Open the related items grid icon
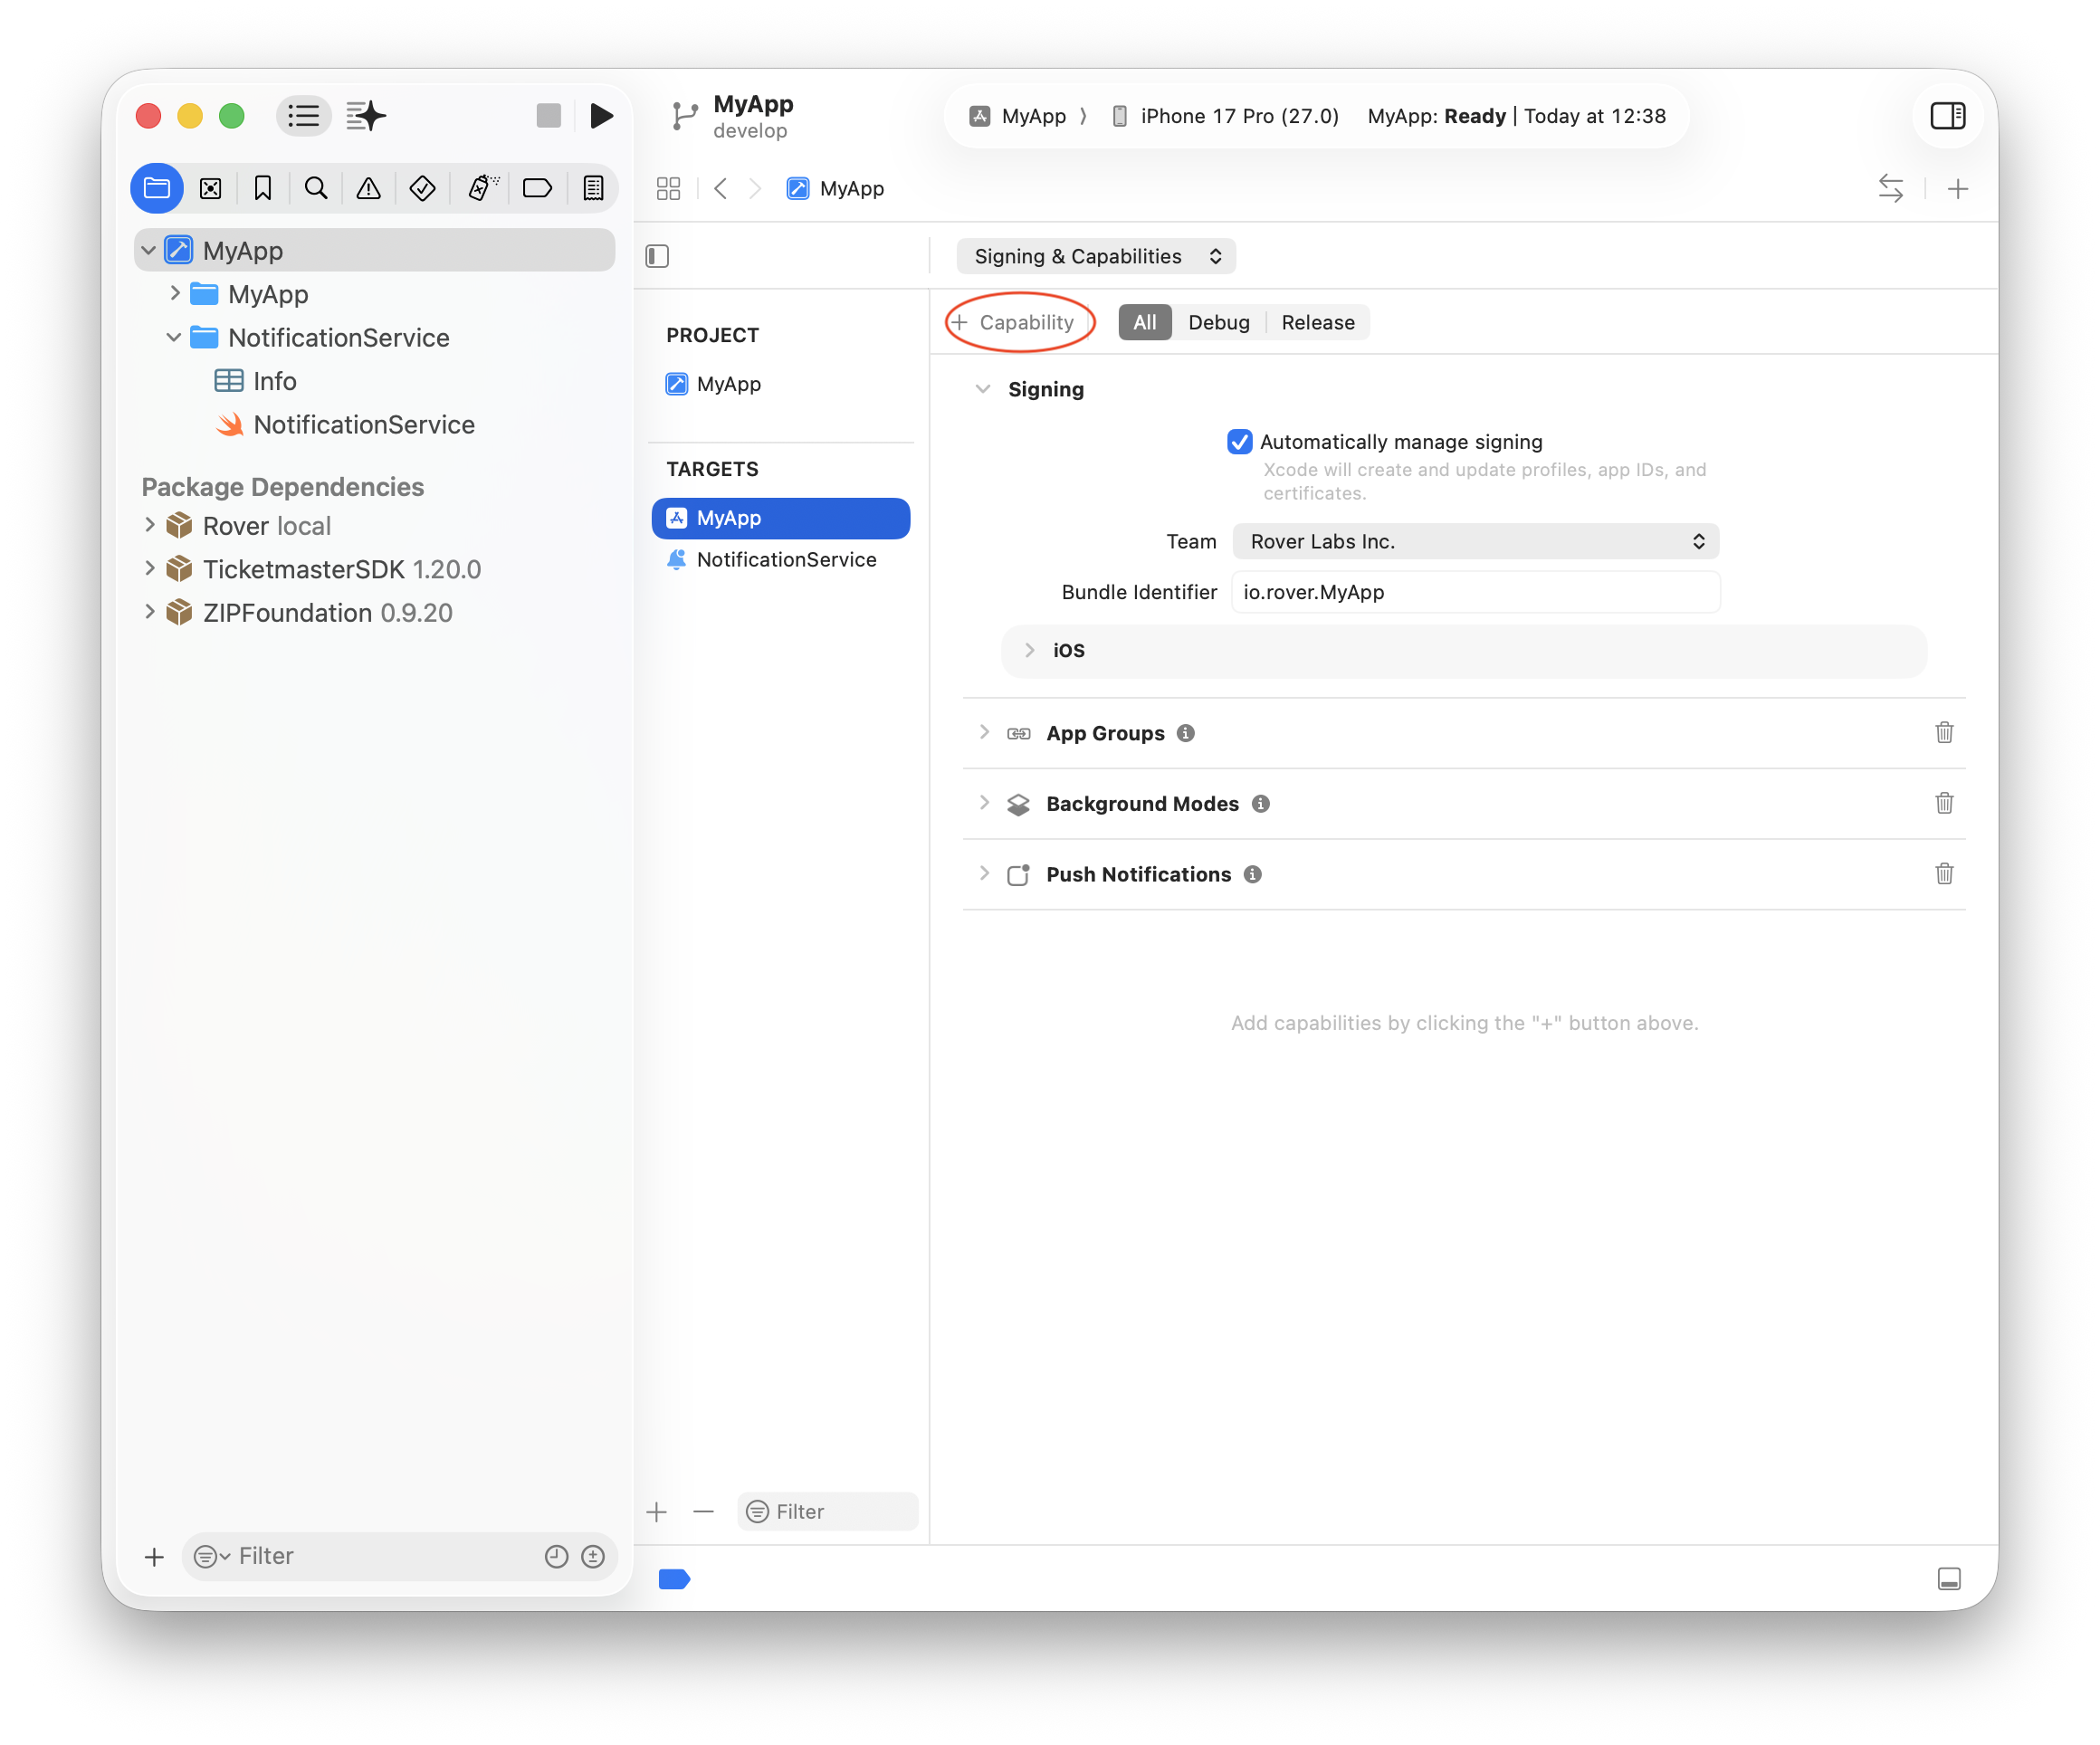This screenshot has width=2100, height=1745. pyautogui.click(x=669, y=188)
